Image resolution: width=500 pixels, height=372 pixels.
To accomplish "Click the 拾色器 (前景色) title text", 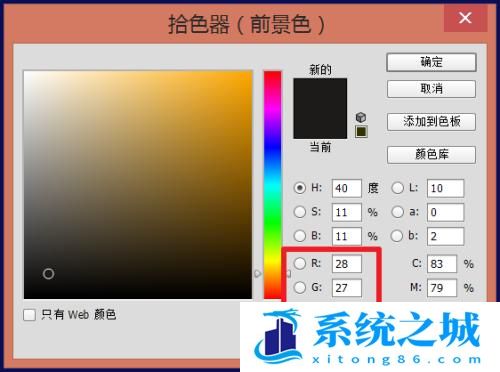I will click(246, 24).
